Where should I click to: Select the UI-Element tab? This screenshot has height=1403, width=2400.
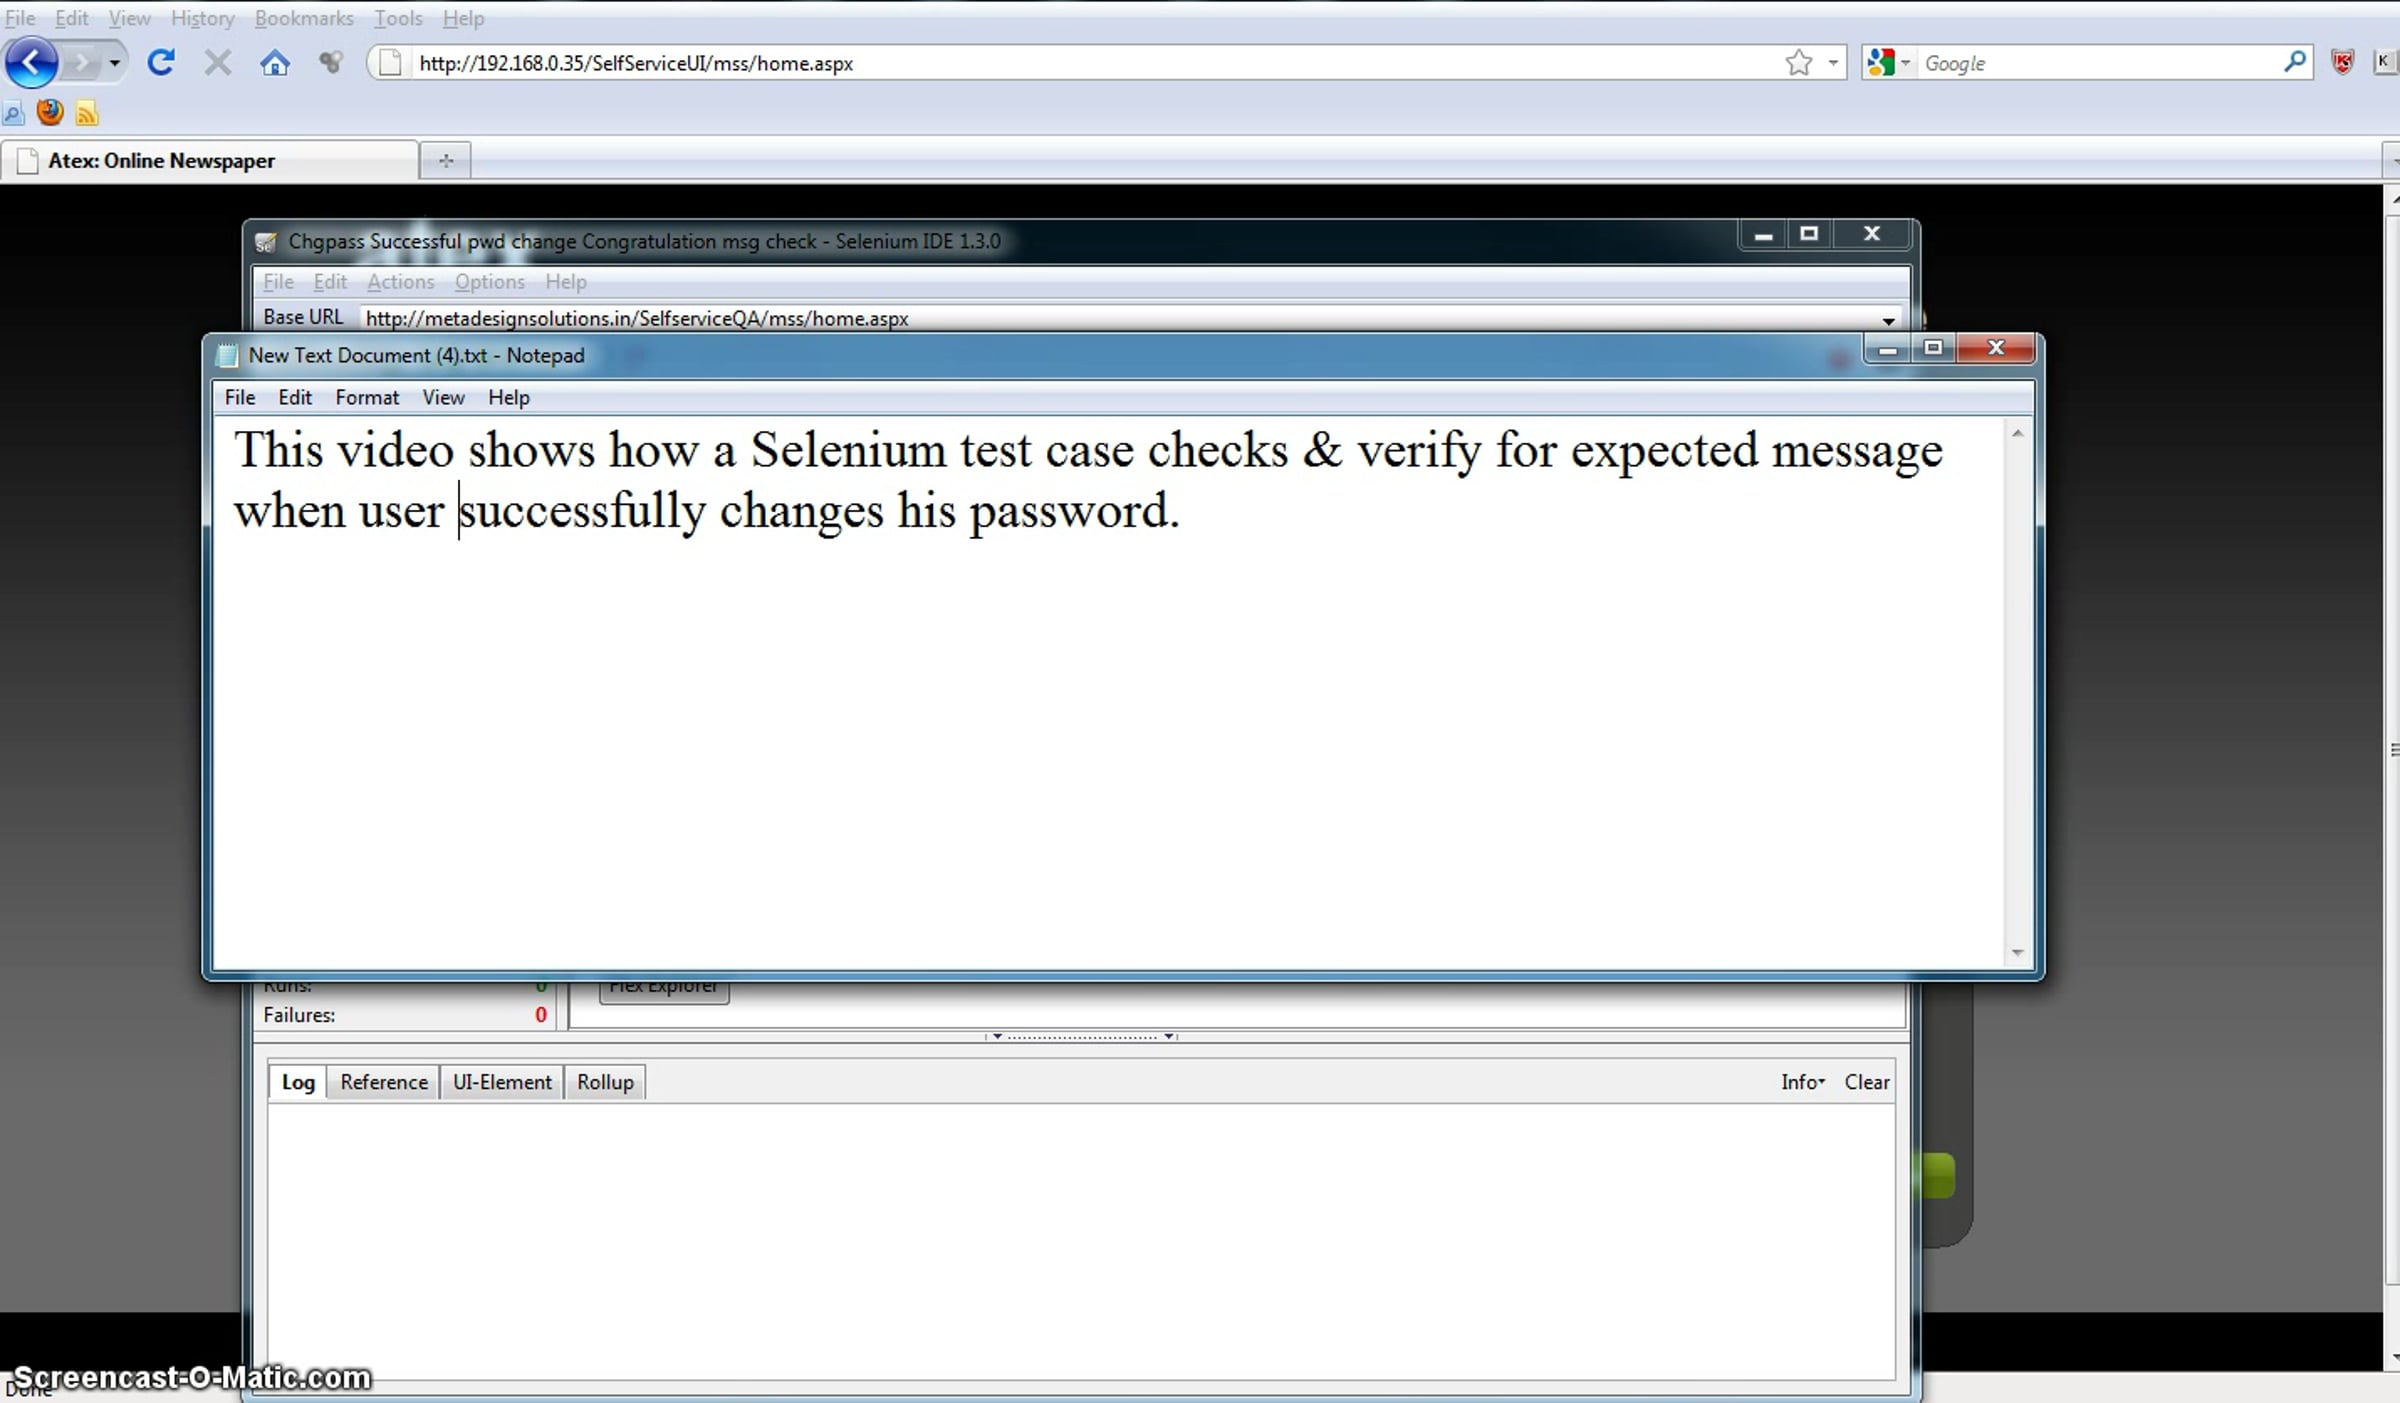pyautogui.click(x=501, y=1082)
